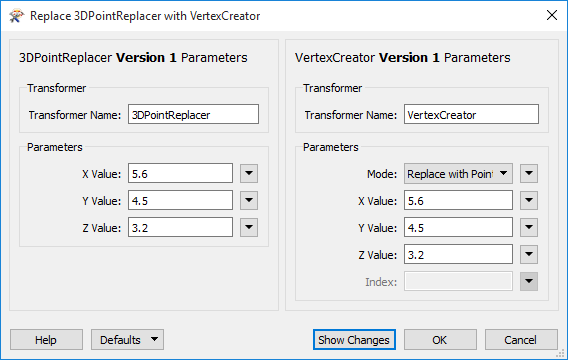568x360 pixels.
Task: Confirm replacement with OK button
Action: (x=440, y=340)
